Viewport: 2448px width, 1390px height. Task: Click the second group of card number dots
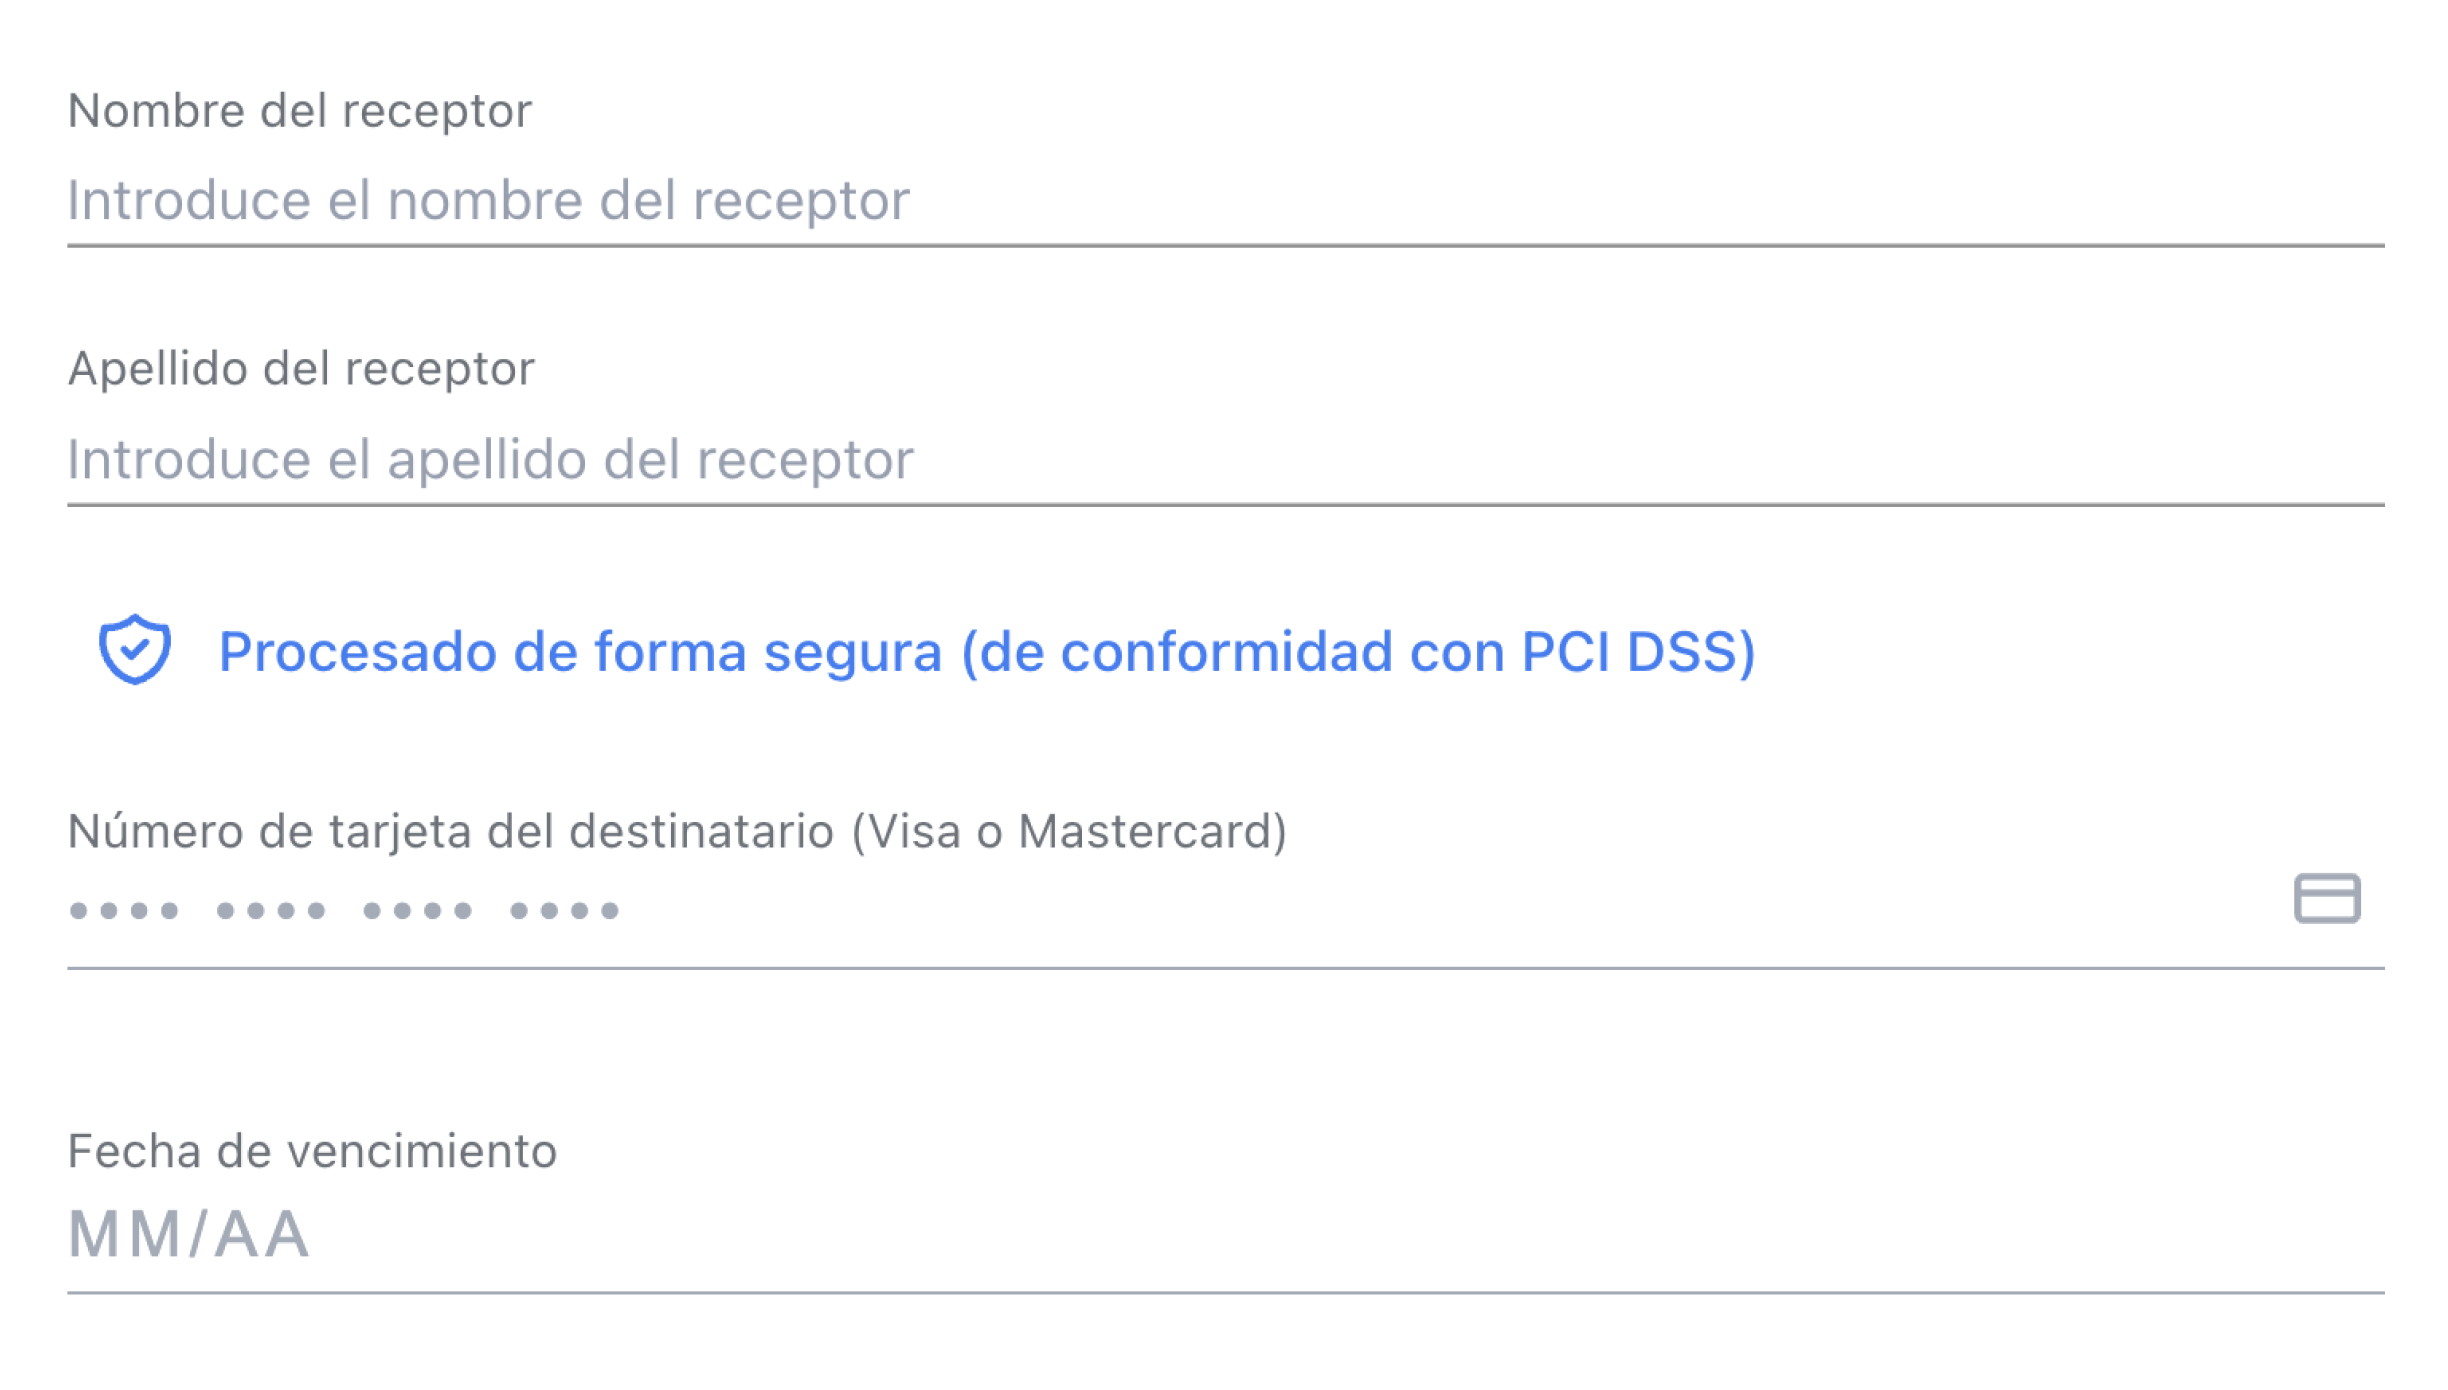pos(271,910)
